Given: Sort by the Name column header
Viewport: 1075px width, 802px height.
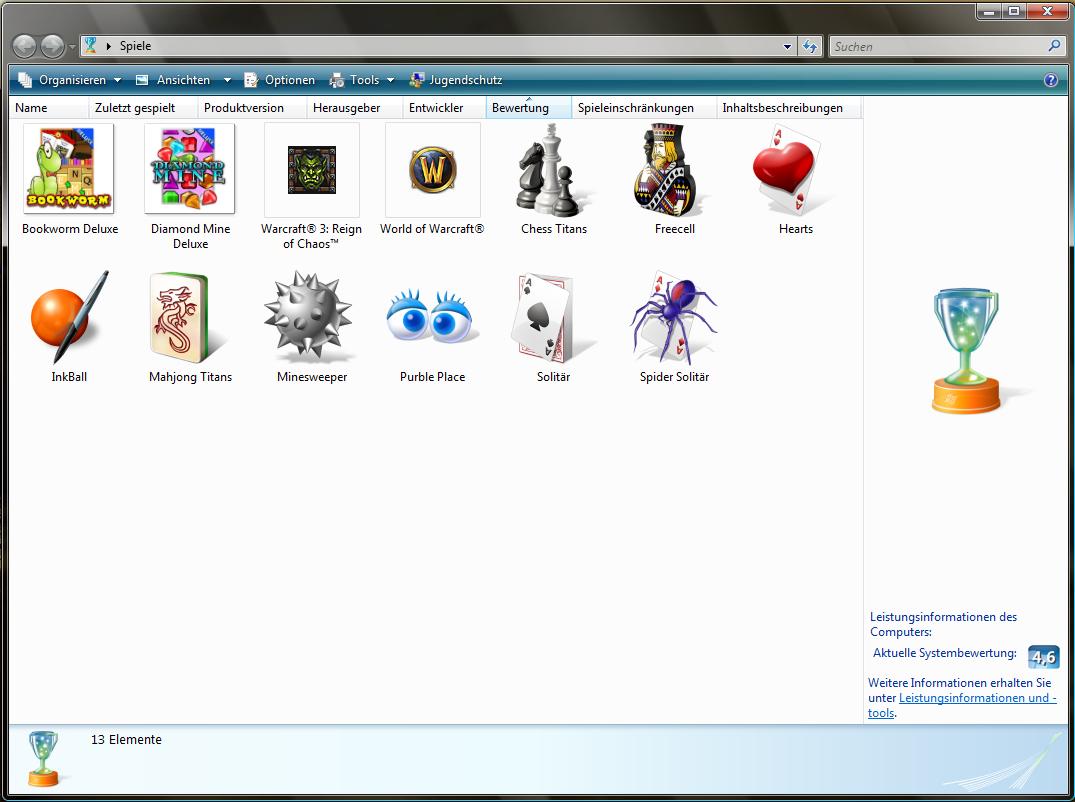Looking at the screenshot, I should [49, 108].
